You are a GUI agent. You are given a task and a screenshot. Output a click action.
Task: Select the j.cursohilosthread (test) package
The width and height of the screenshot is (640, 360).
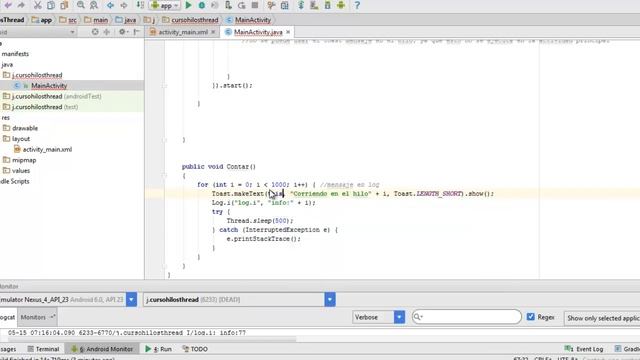(45, 107)
